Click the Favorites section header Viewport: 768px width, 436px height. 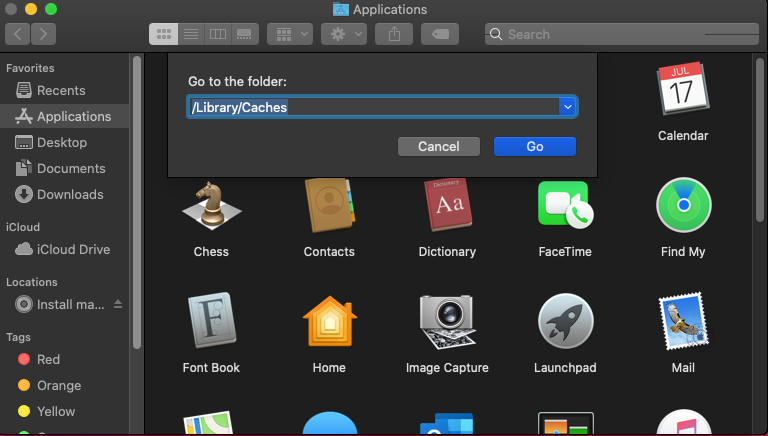30,68
